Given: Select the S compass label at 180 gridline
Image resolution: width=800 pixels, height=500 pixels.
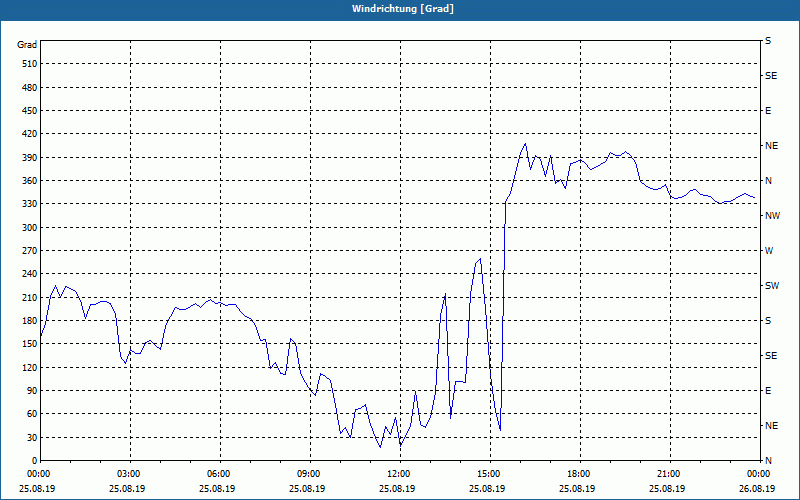Looking at the screenshot, I should coord(768,320).
